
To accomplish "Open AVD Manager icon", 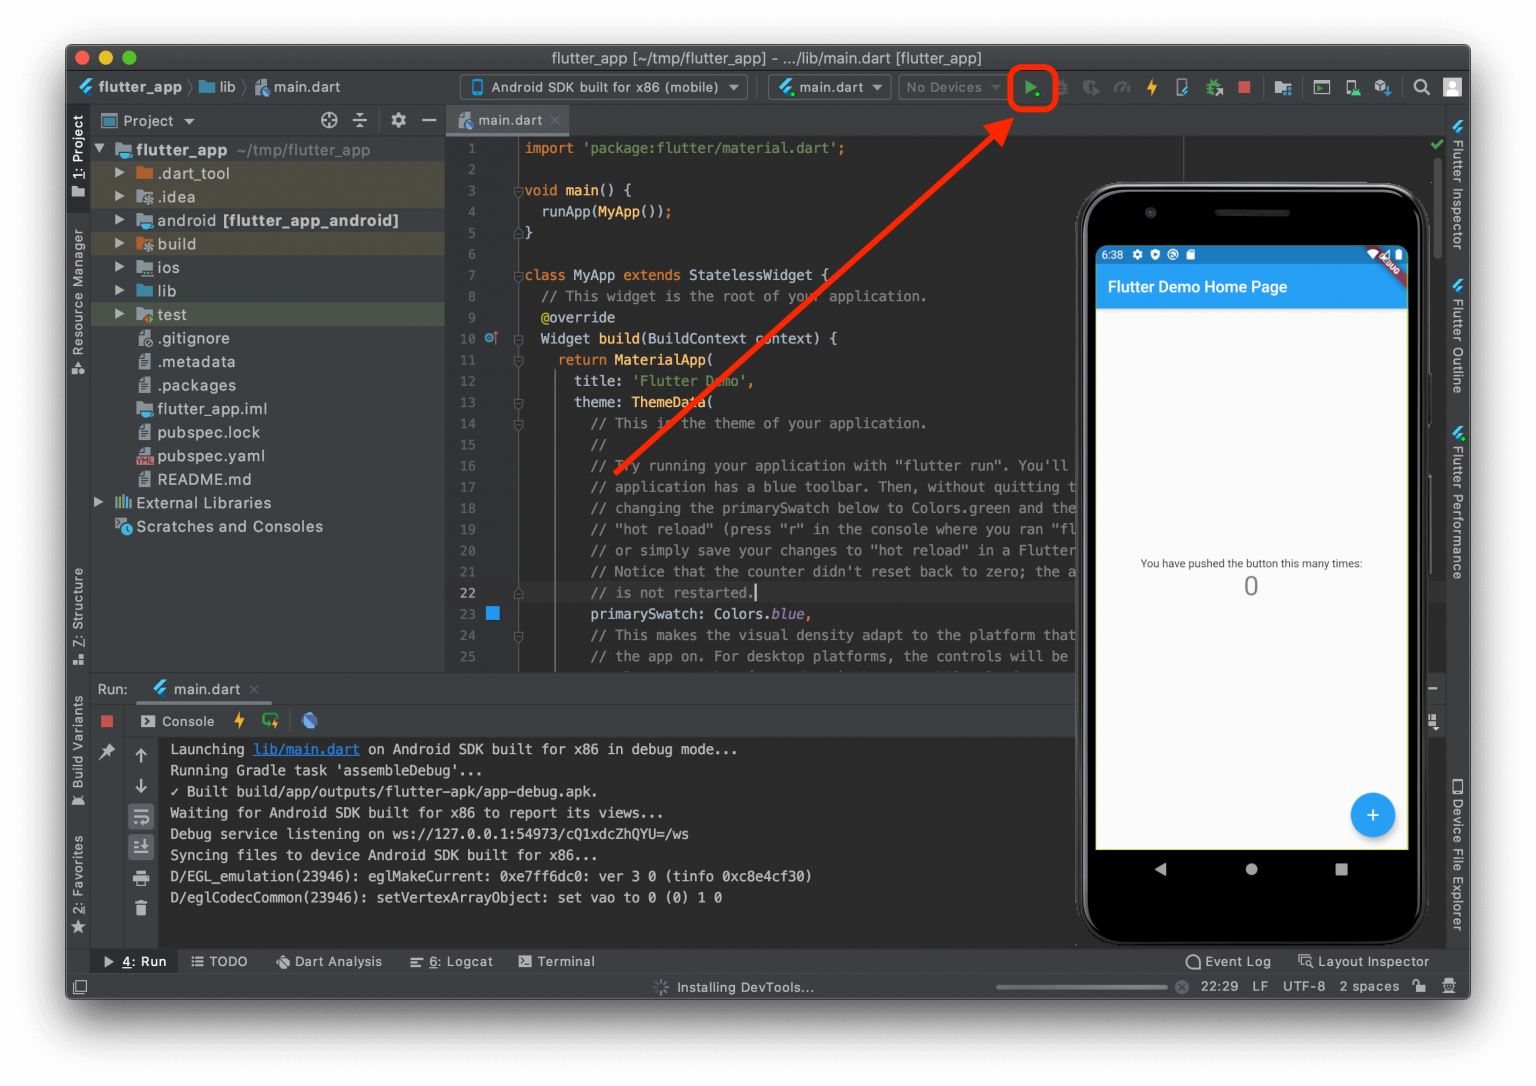I will tap(1352, 88).
